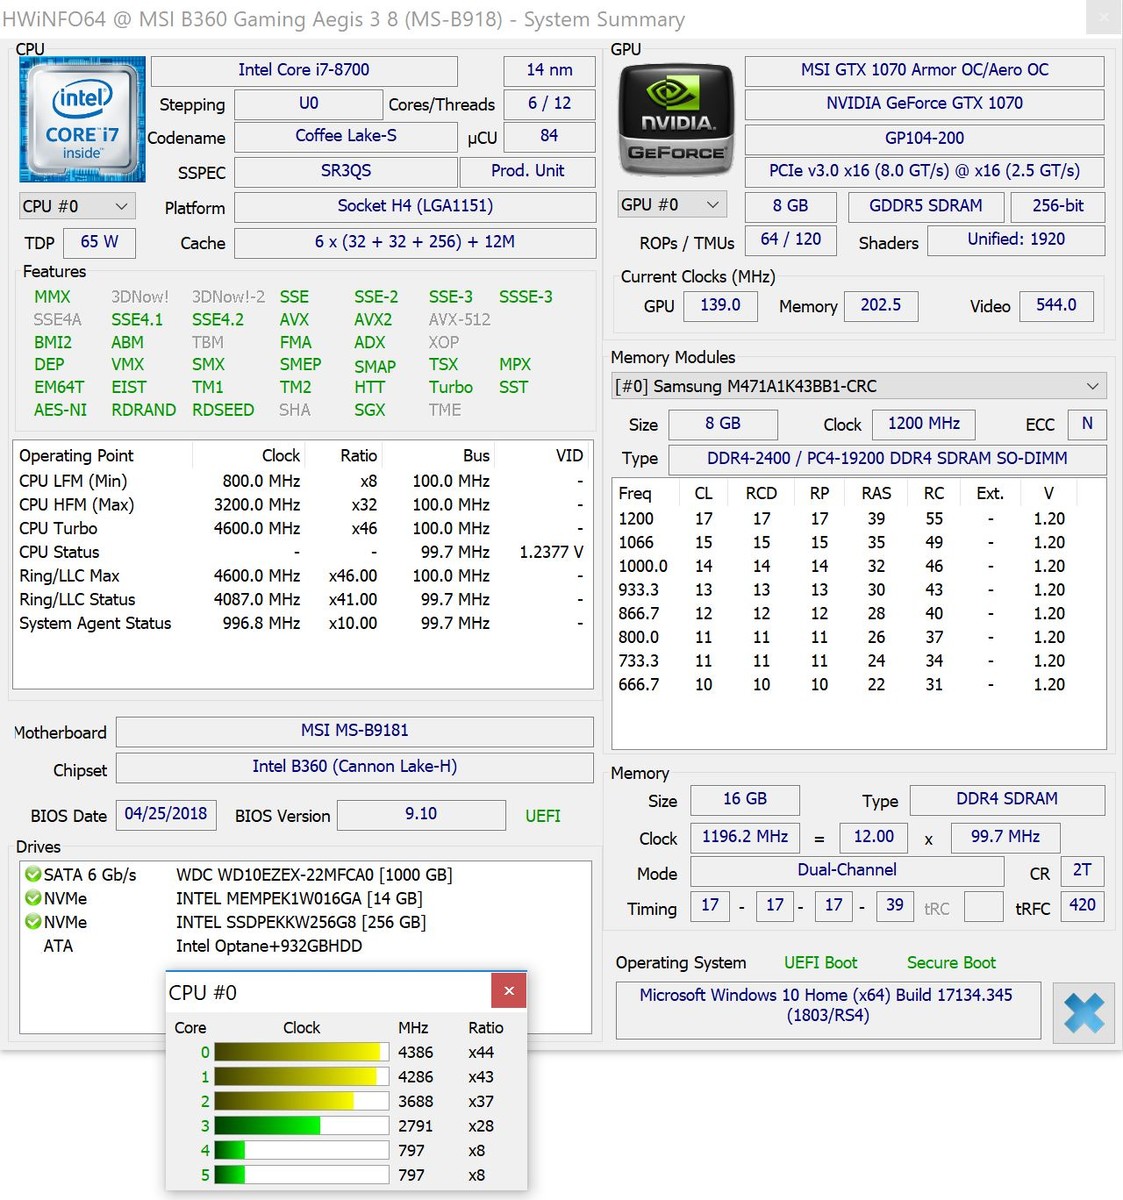Click the 1.2377 V CPU status VID value

tap(551, 553)
